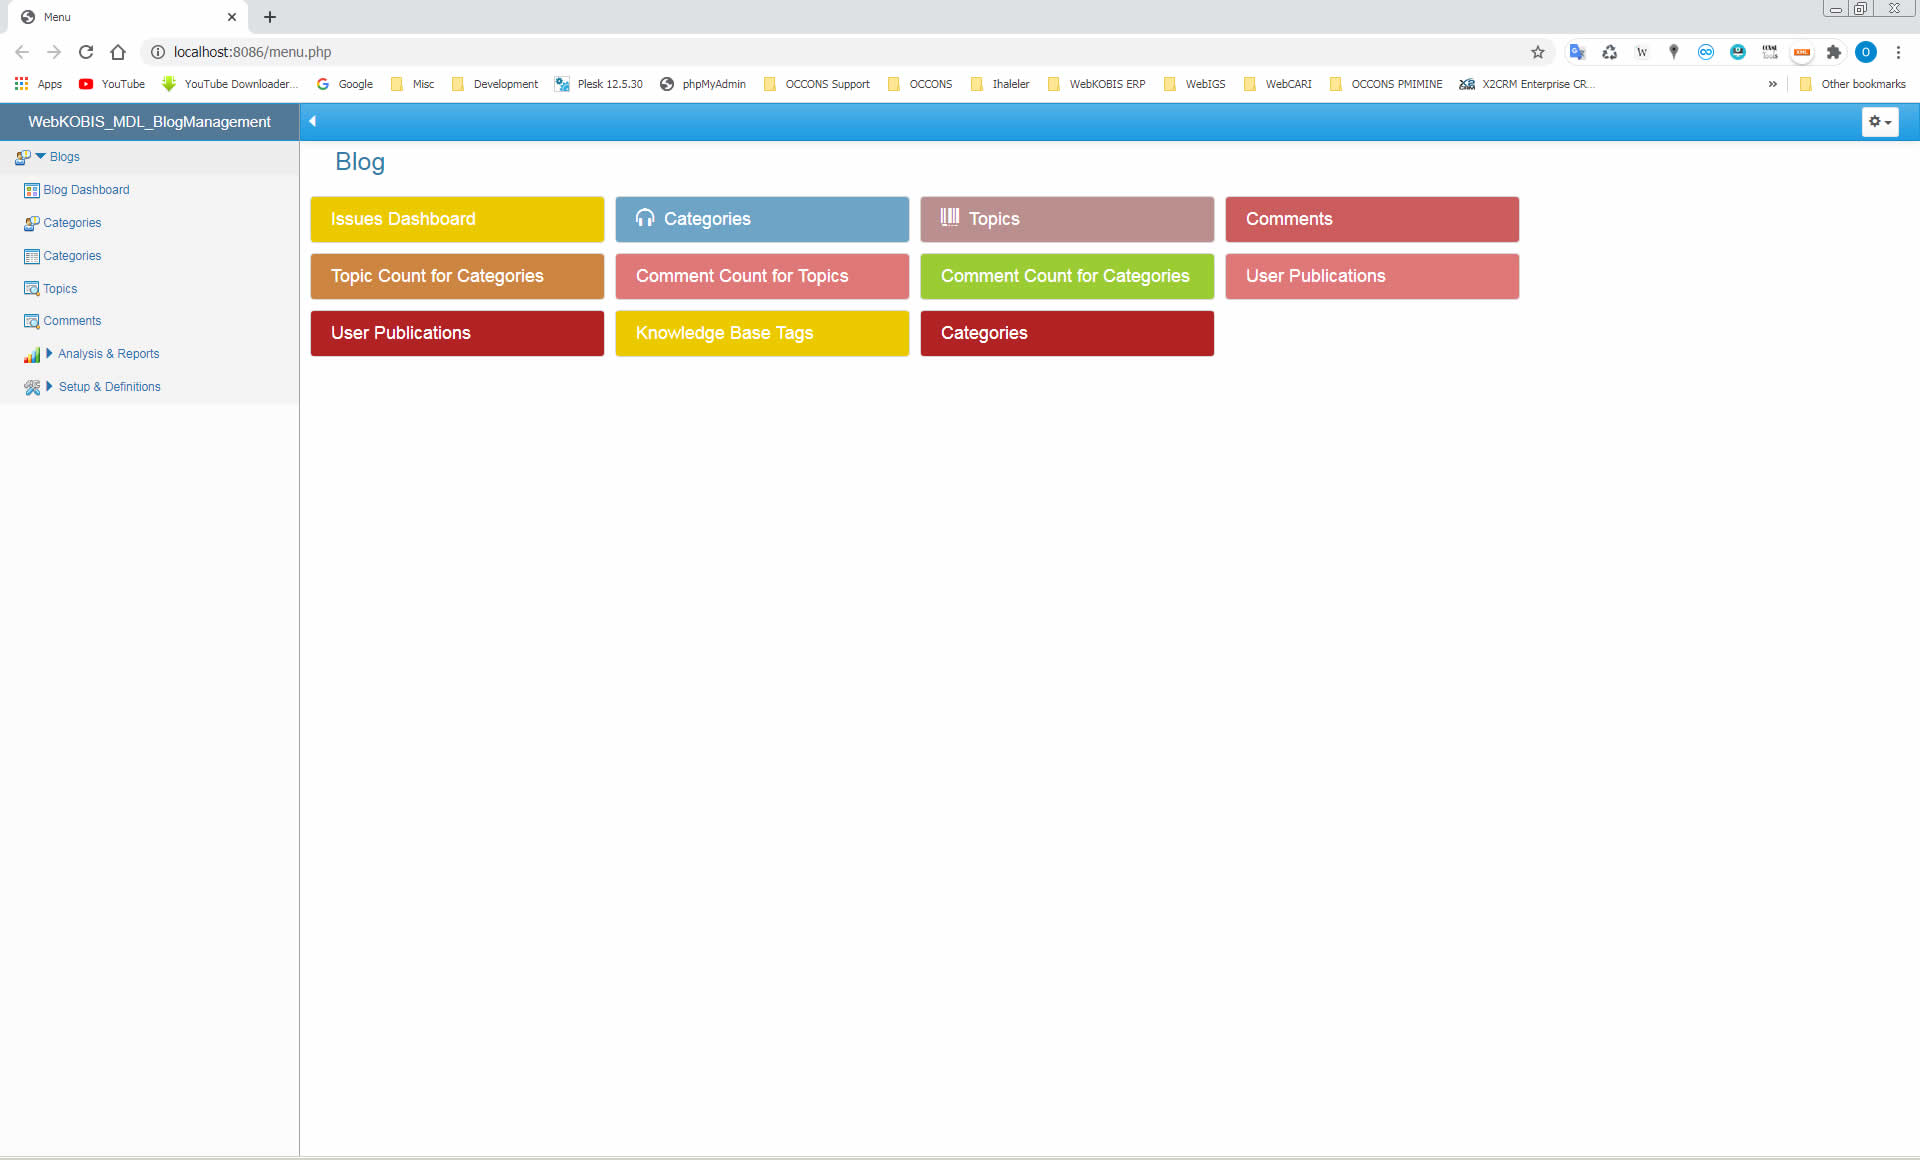This screenshot has height=1160, width=1920.
Task: Open Blog Dashboard from sidebar
Action: [86, 190]
